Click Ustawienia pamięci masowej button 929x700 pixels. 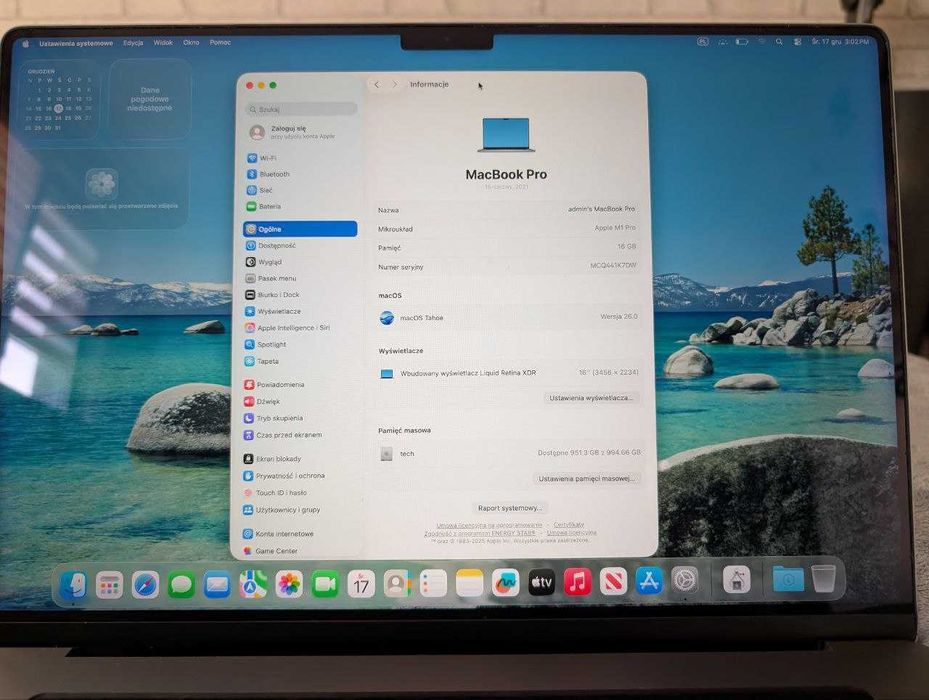coord(586,478)
